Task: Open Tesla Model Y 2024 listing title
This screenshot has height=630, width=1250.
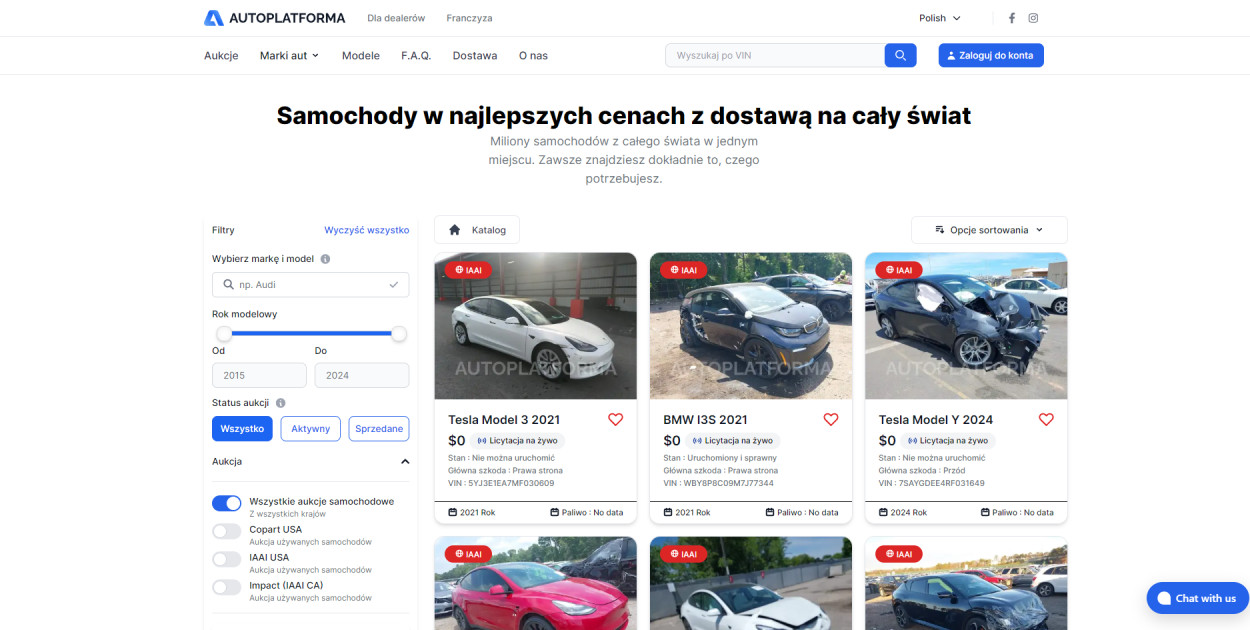Action: 936,420
